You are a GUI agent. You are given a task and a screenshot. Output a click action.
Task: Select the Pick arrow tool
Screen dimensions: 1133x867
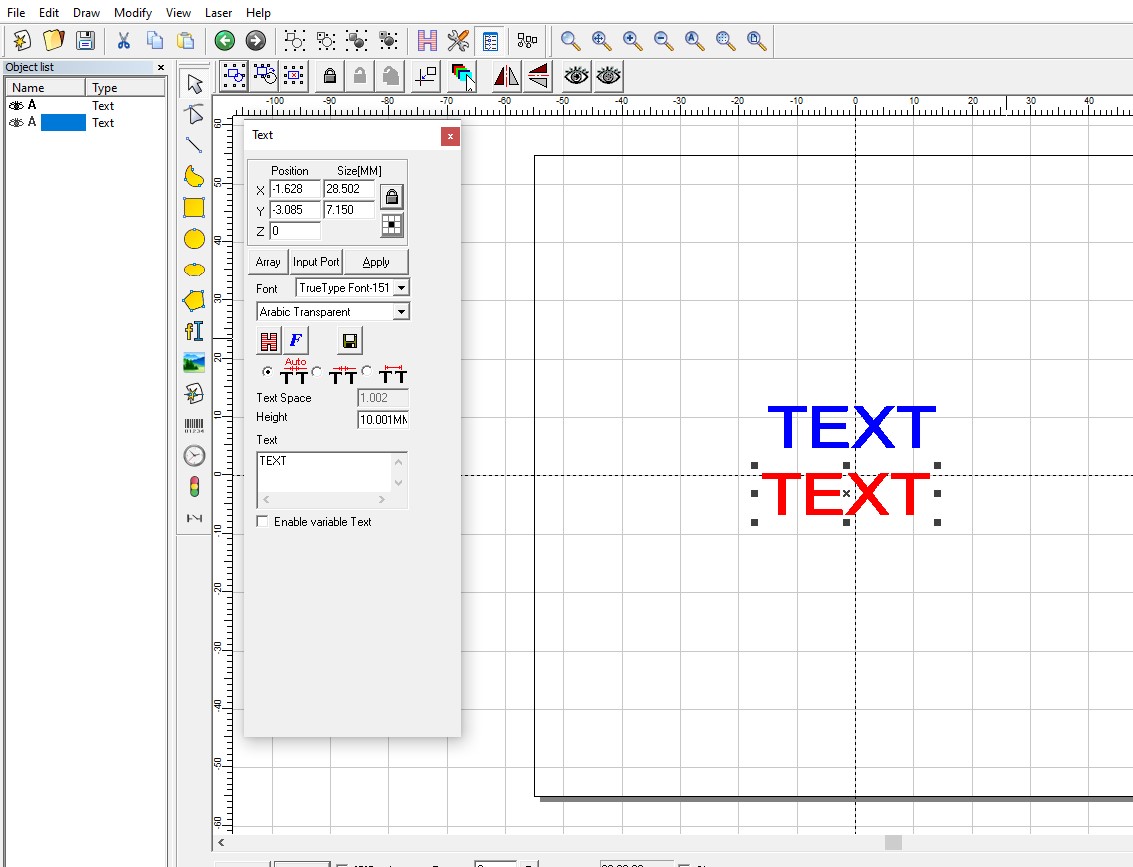coord(194,84)
